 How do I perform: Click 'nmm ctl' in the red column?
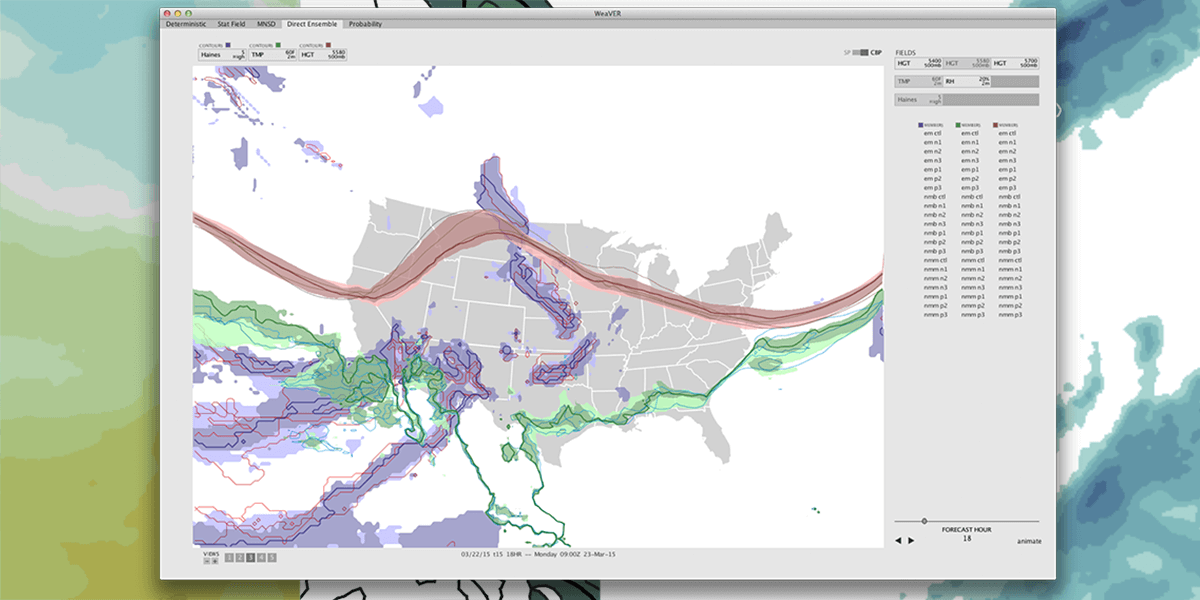coord(1008,260)
